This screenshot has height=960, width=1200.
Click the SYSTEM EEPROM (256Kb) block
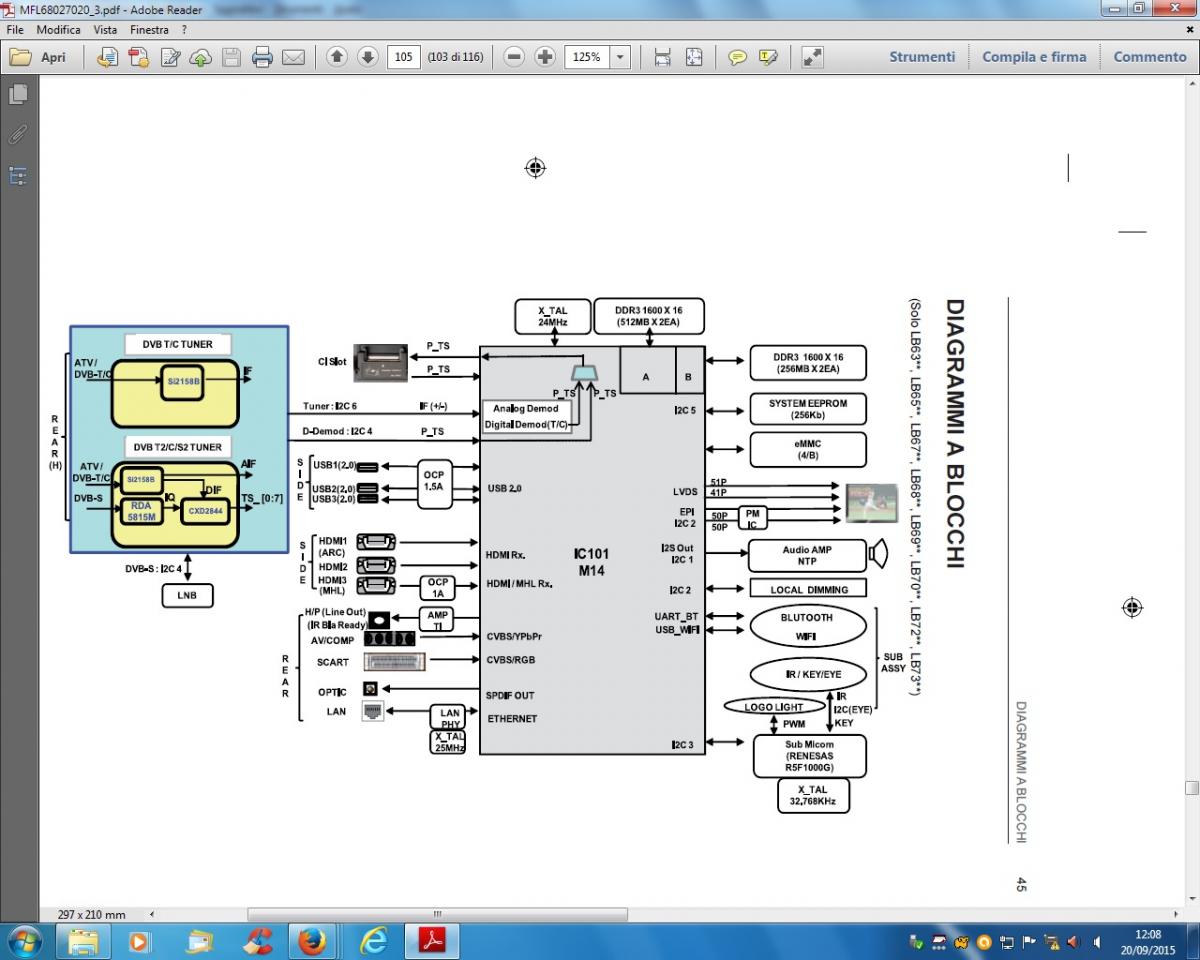(808, 409)
